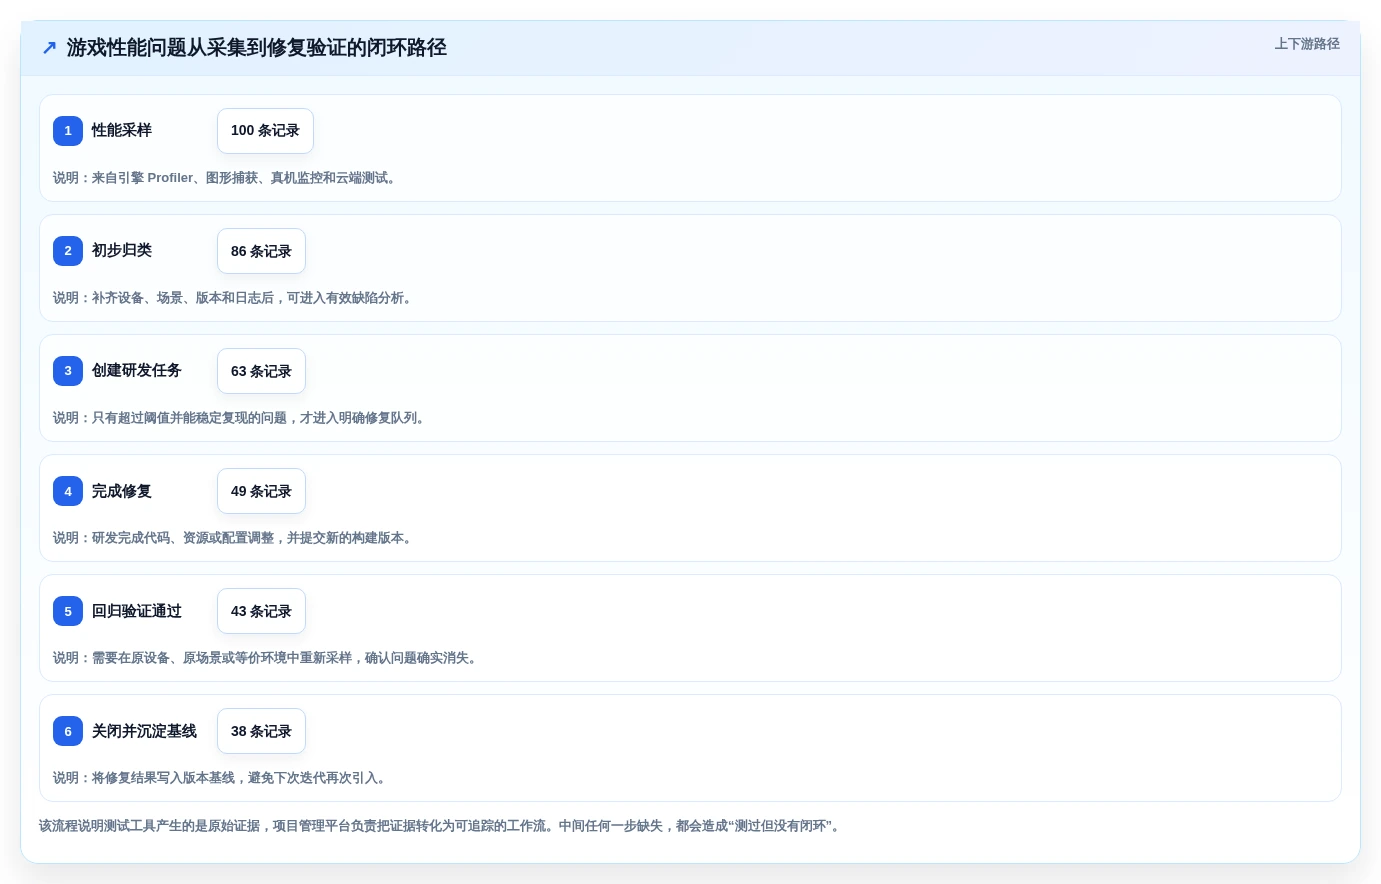
Task: Click the arrow icon beside the flow title
Action: [49, 48]
